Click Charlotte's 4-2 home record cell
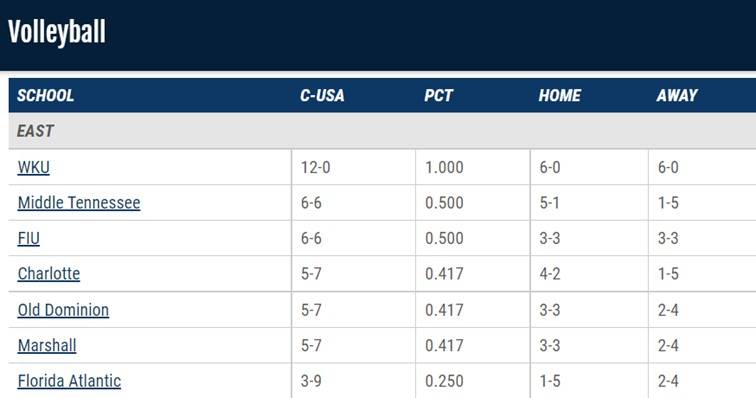The height and width of the screenshot is (398, 756). pyautogui.click(x=589, y=274)
